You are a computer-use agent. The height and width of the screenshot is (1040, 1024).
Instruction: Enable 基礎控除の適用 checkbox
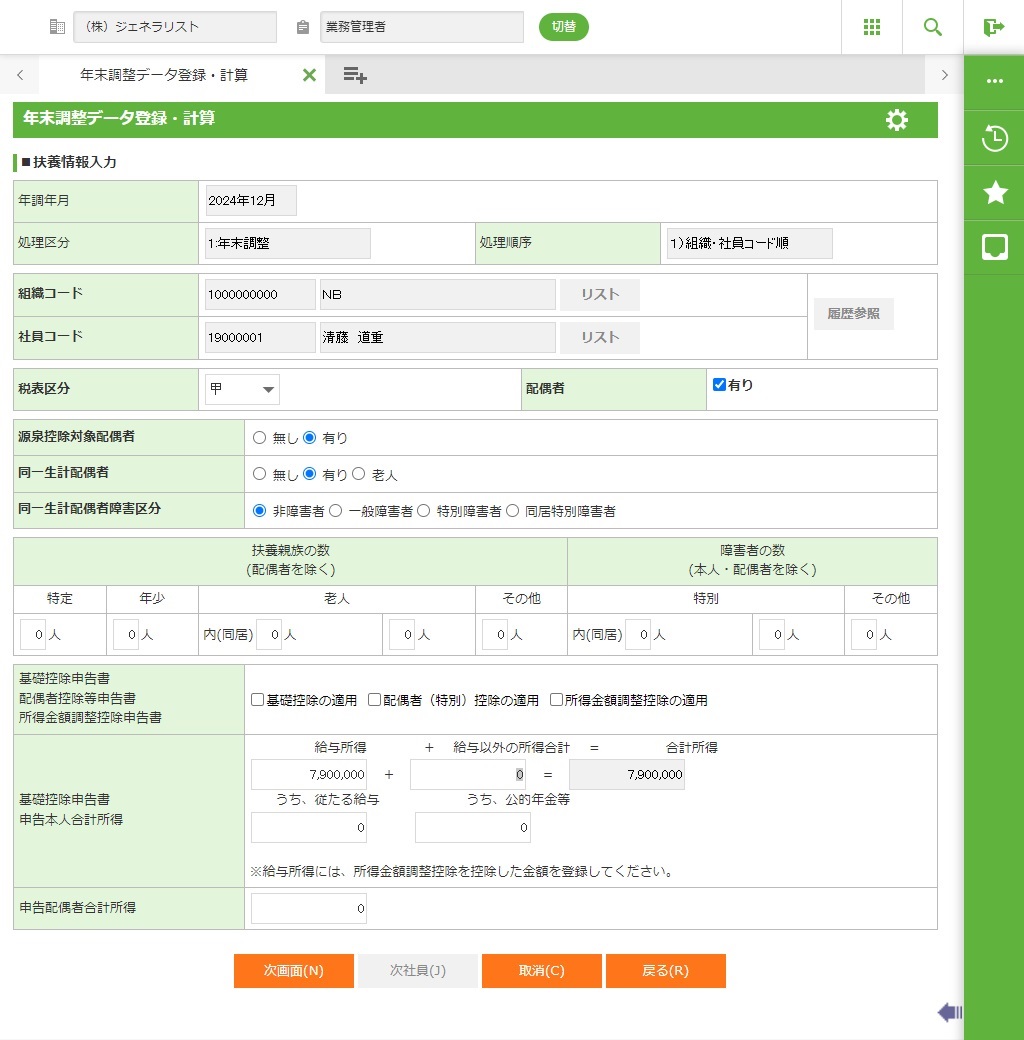point(258,700)
